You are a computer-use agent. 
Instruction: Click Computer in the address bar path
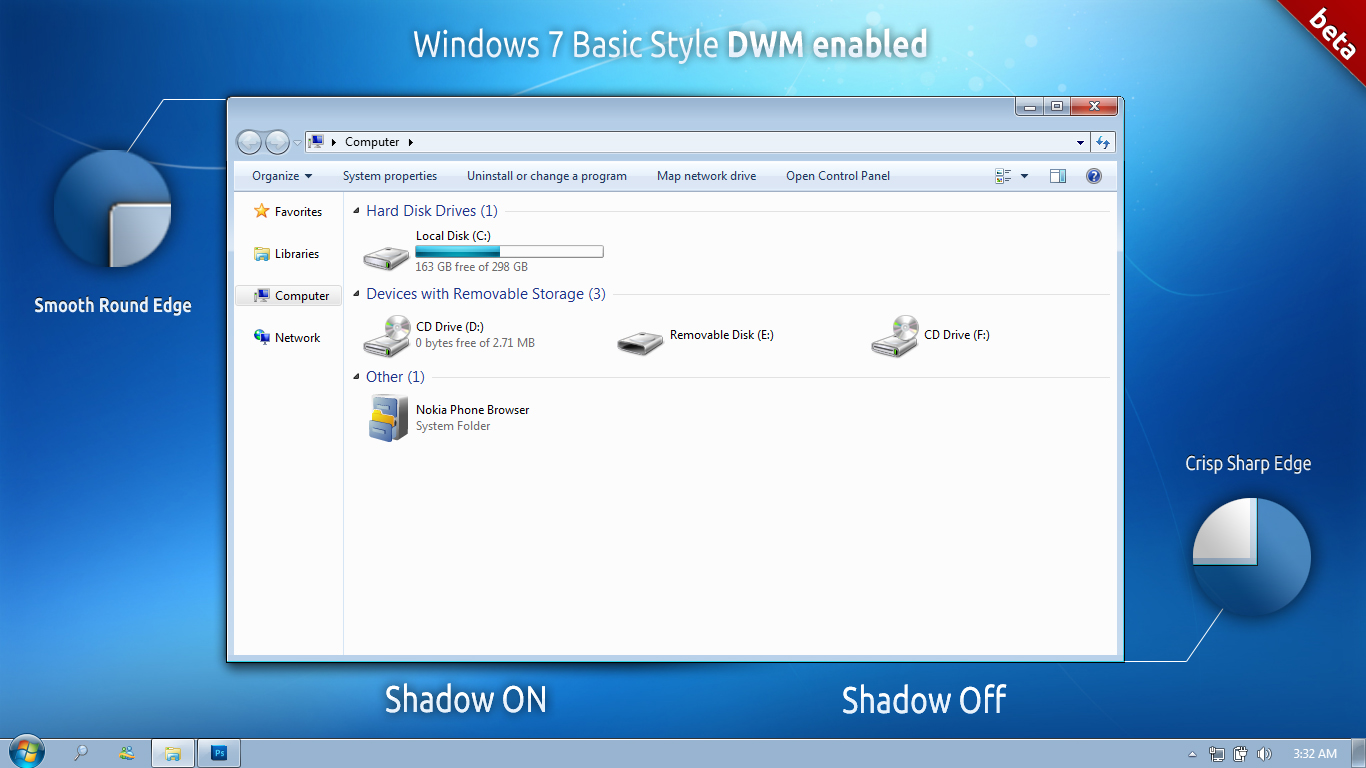click(372, 142)
